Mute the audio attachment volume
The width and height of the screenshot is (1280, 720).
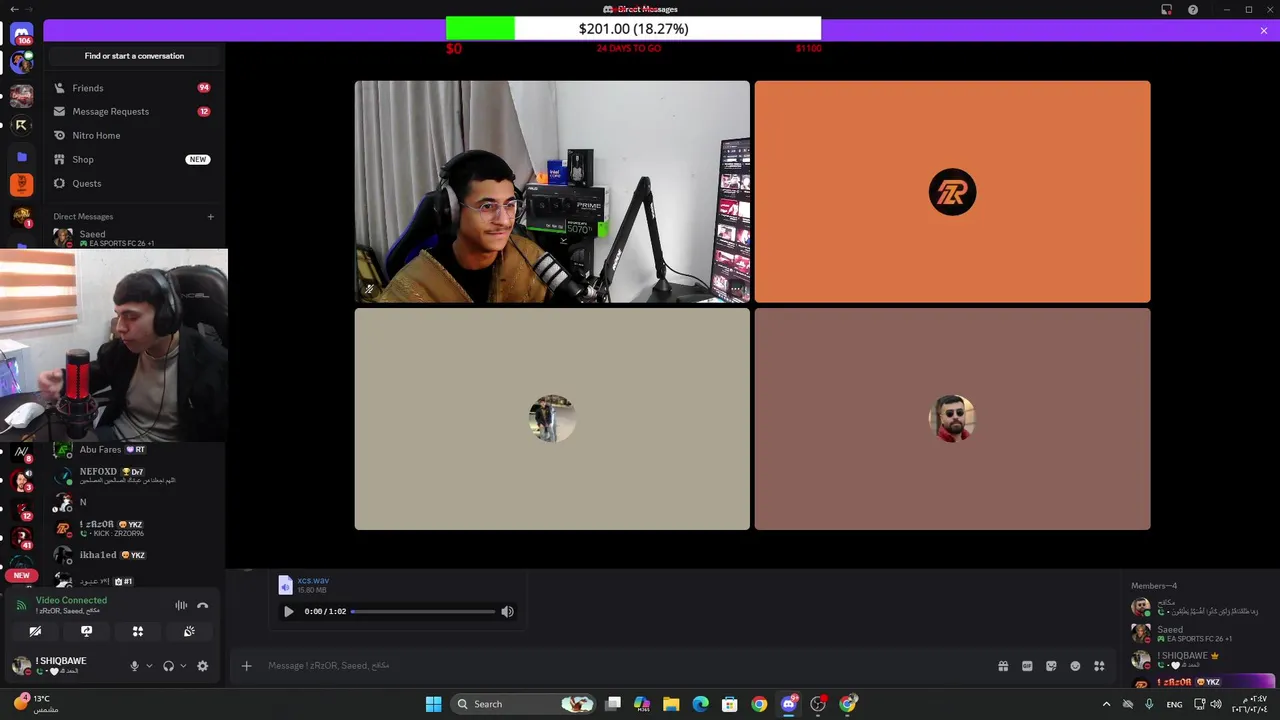coord(507,611)
